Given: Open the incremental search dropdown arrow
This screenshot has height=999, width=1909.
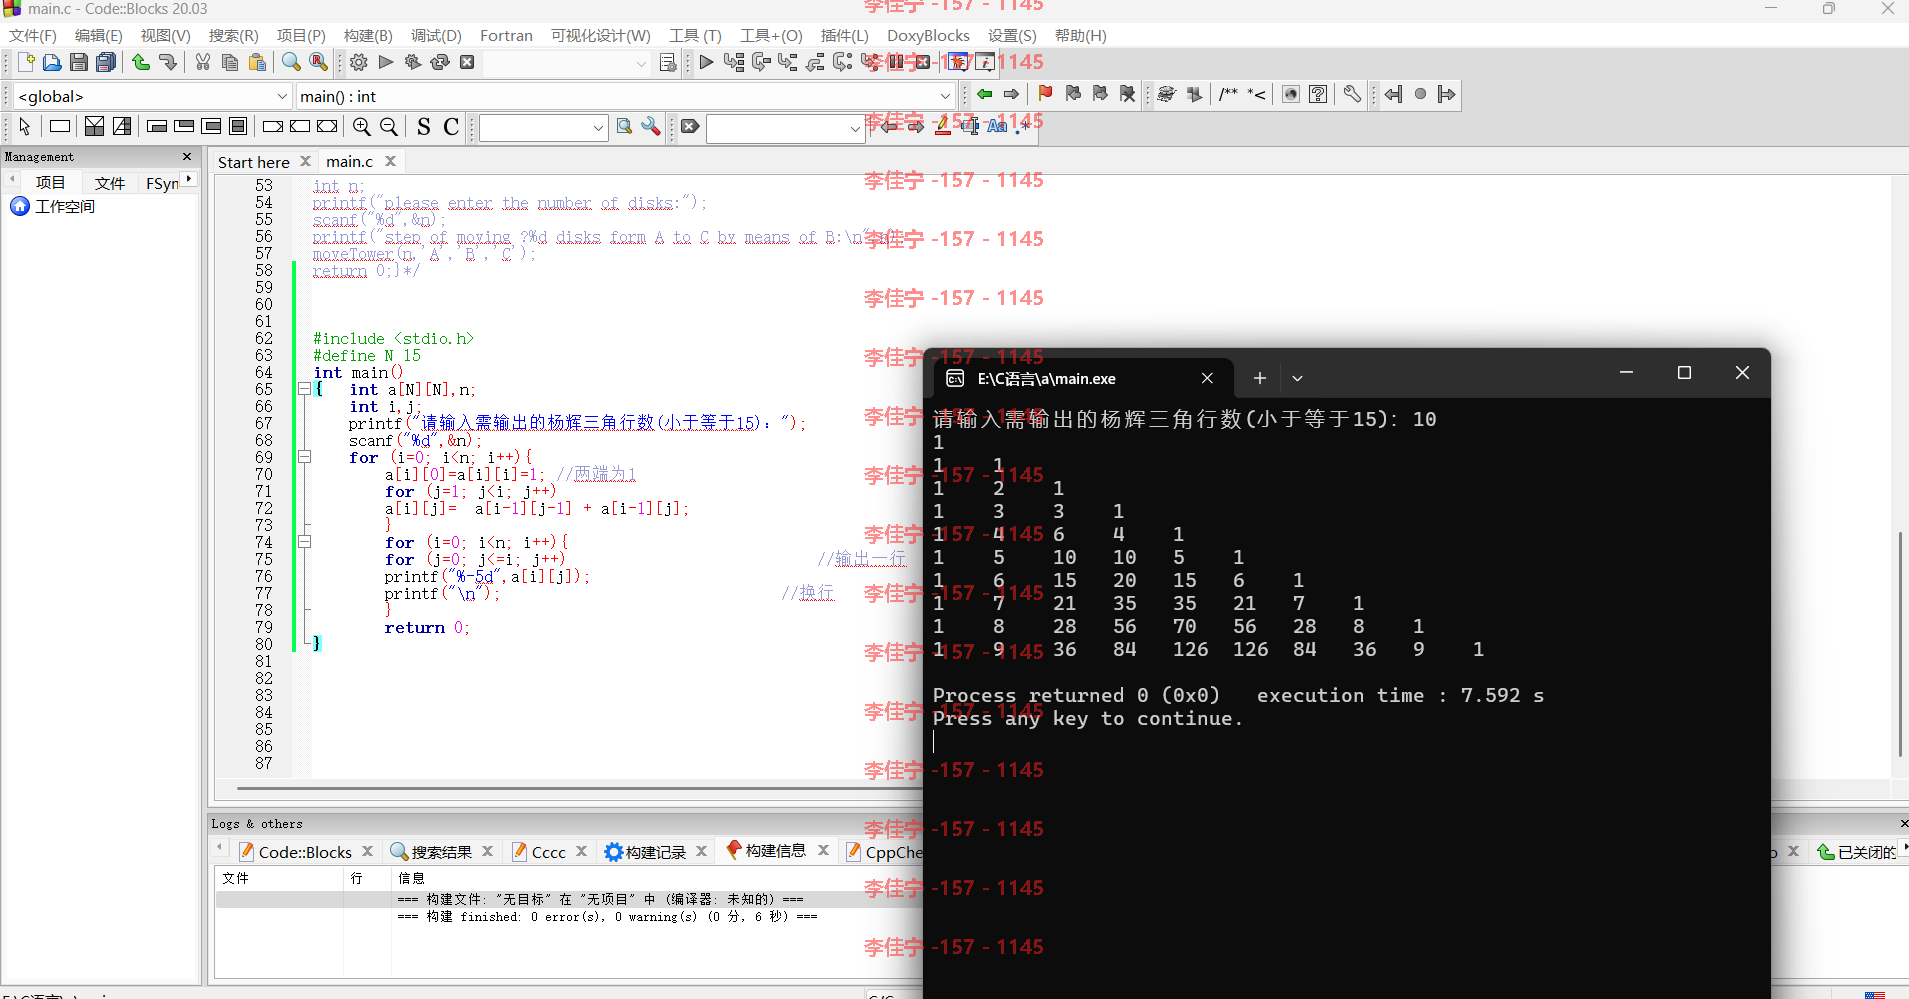Looking at the screenshot, I should click(854, 128).
